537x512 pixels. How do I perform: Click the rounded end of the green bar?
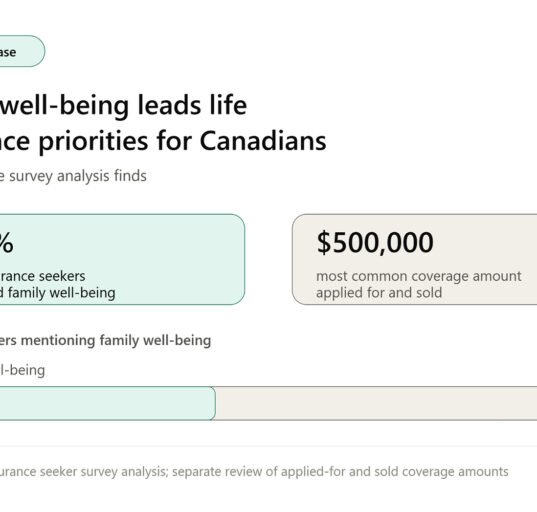pos(212,403)
